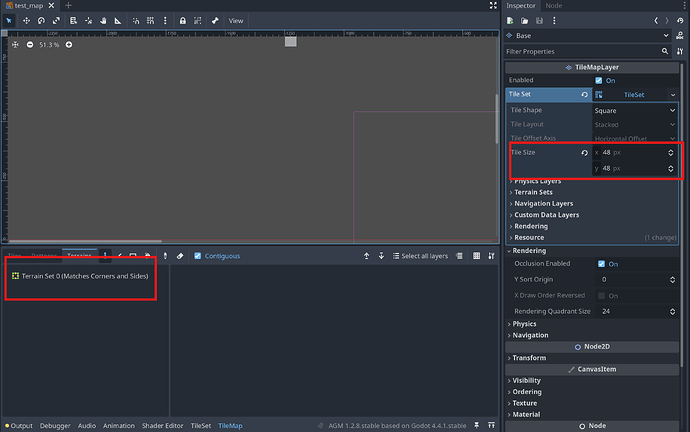The width and height of the screenshot is (690, 432).
Task: Uncheck the Enabled On checkbox
Action: pos(599,81)
